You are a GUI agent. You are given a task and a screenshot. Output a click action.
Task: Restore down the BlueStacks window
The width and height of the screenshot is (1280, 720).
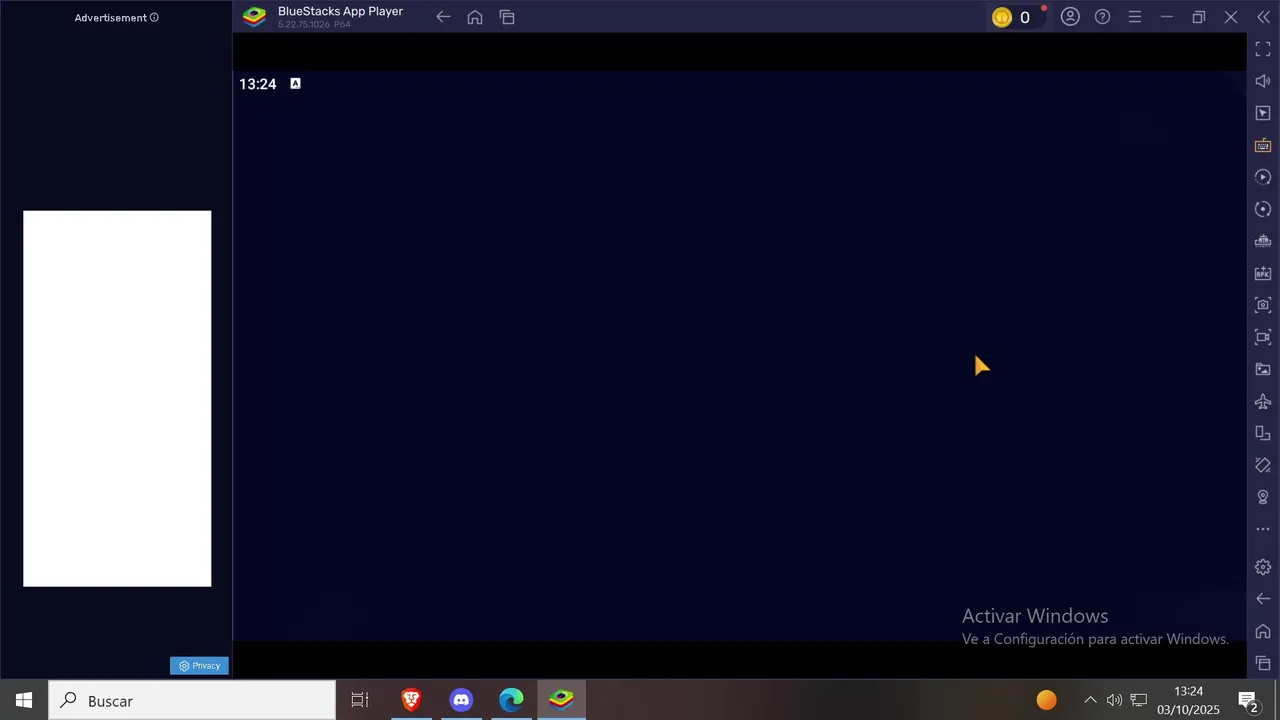(1198, 17)
